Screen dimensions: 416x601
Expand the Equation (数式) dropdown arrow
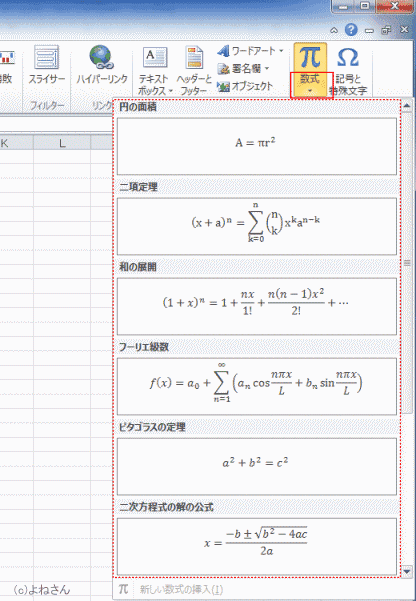coord(311,91)
